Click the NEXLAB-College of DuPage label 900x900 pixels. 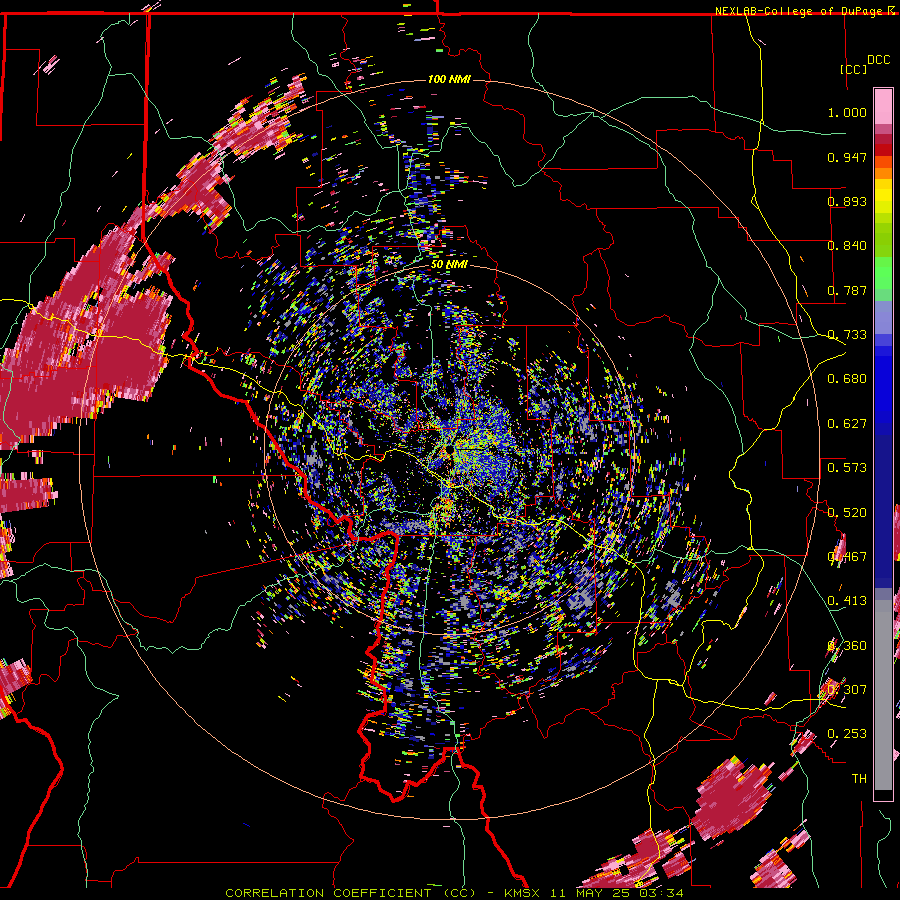(x=798, y=11)
